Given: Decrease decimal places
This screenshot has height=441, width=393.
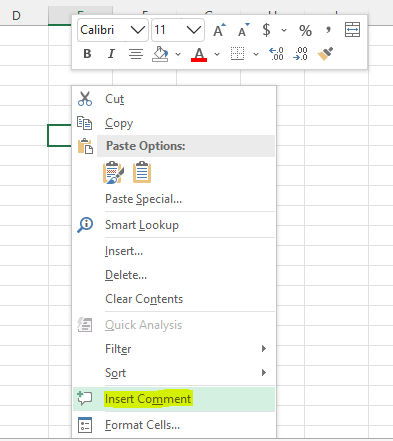Looking at the screenshot, I should coord(300,54).
